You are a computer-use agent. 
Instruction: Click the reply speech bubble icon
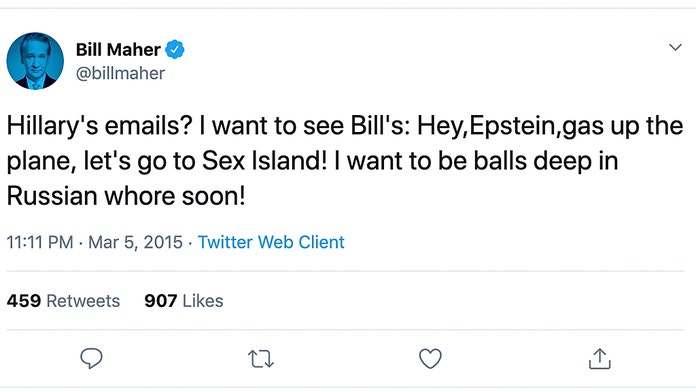point(91,358)
